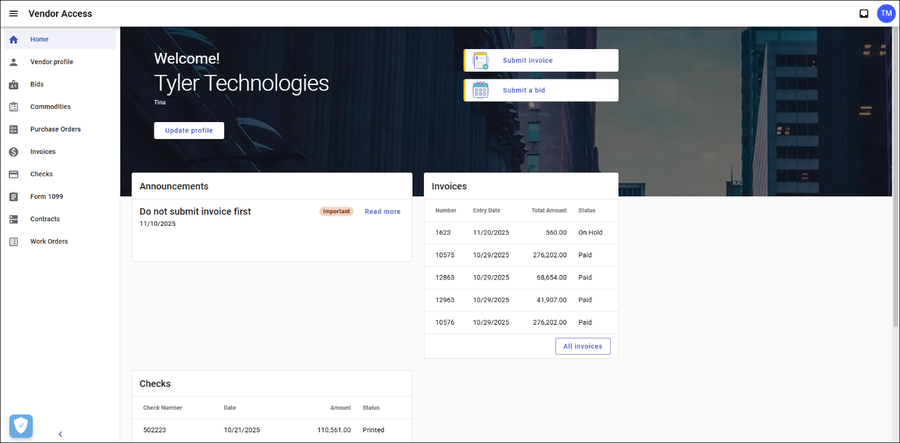Collapse the sidebar with the chevron
The width and height of the screenshot is (900, 443).
point(60,434)
